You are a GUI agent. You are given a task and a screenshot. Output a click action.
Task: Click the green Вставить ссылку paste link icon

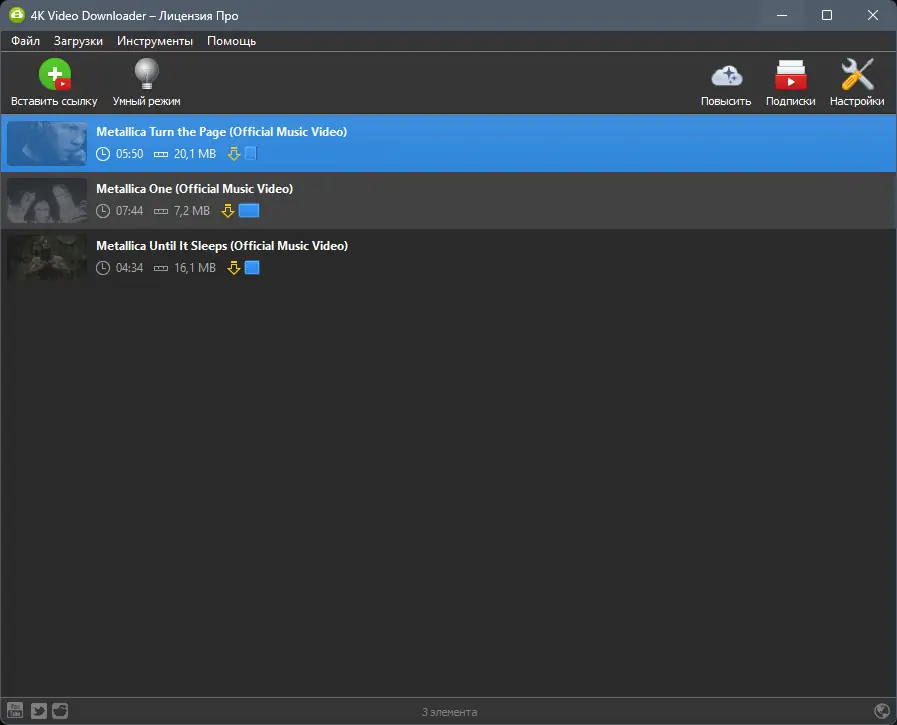click(55, 74)
